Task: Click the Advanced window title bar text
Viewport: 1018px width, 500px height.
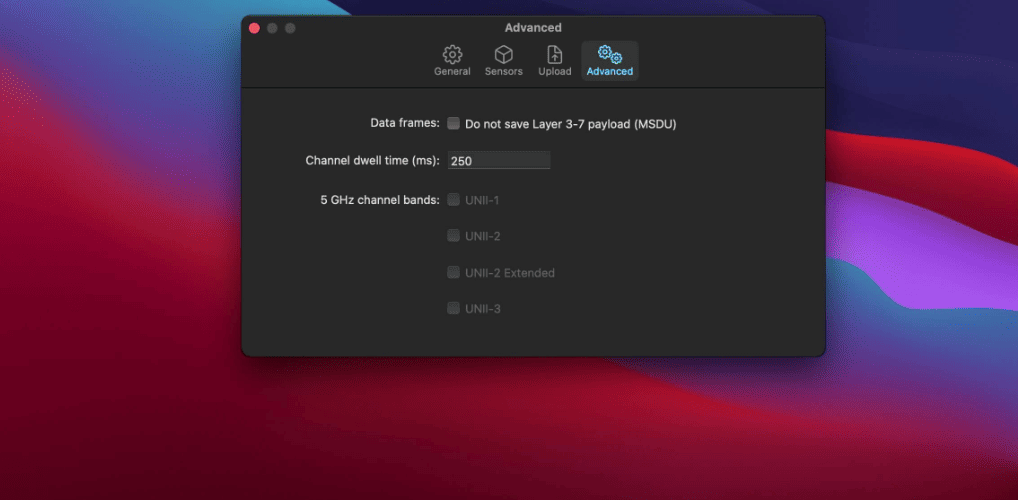Action: (x=533, y=28)
